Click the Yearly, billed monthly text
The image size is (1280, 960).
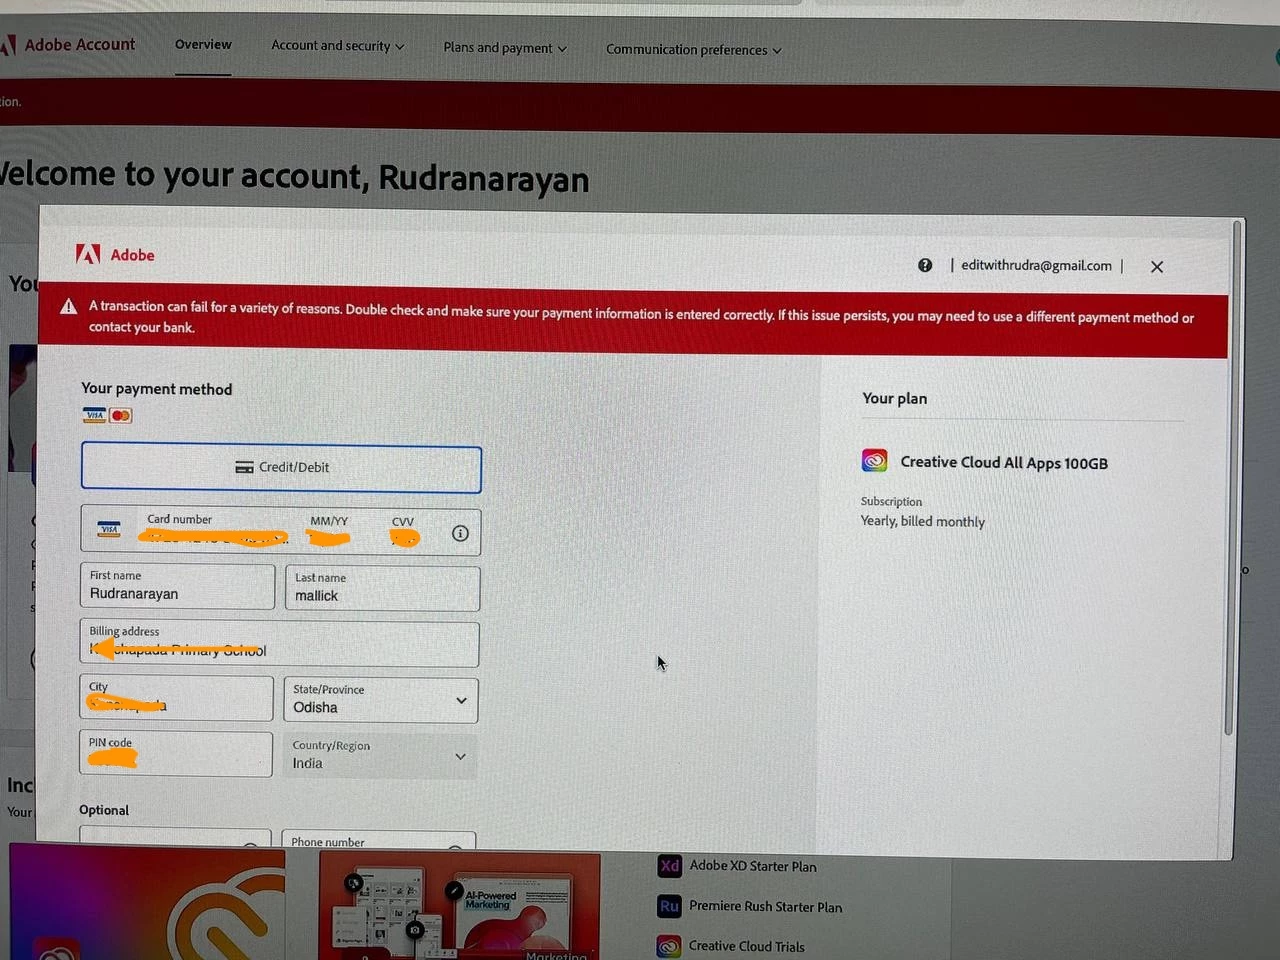923,521
